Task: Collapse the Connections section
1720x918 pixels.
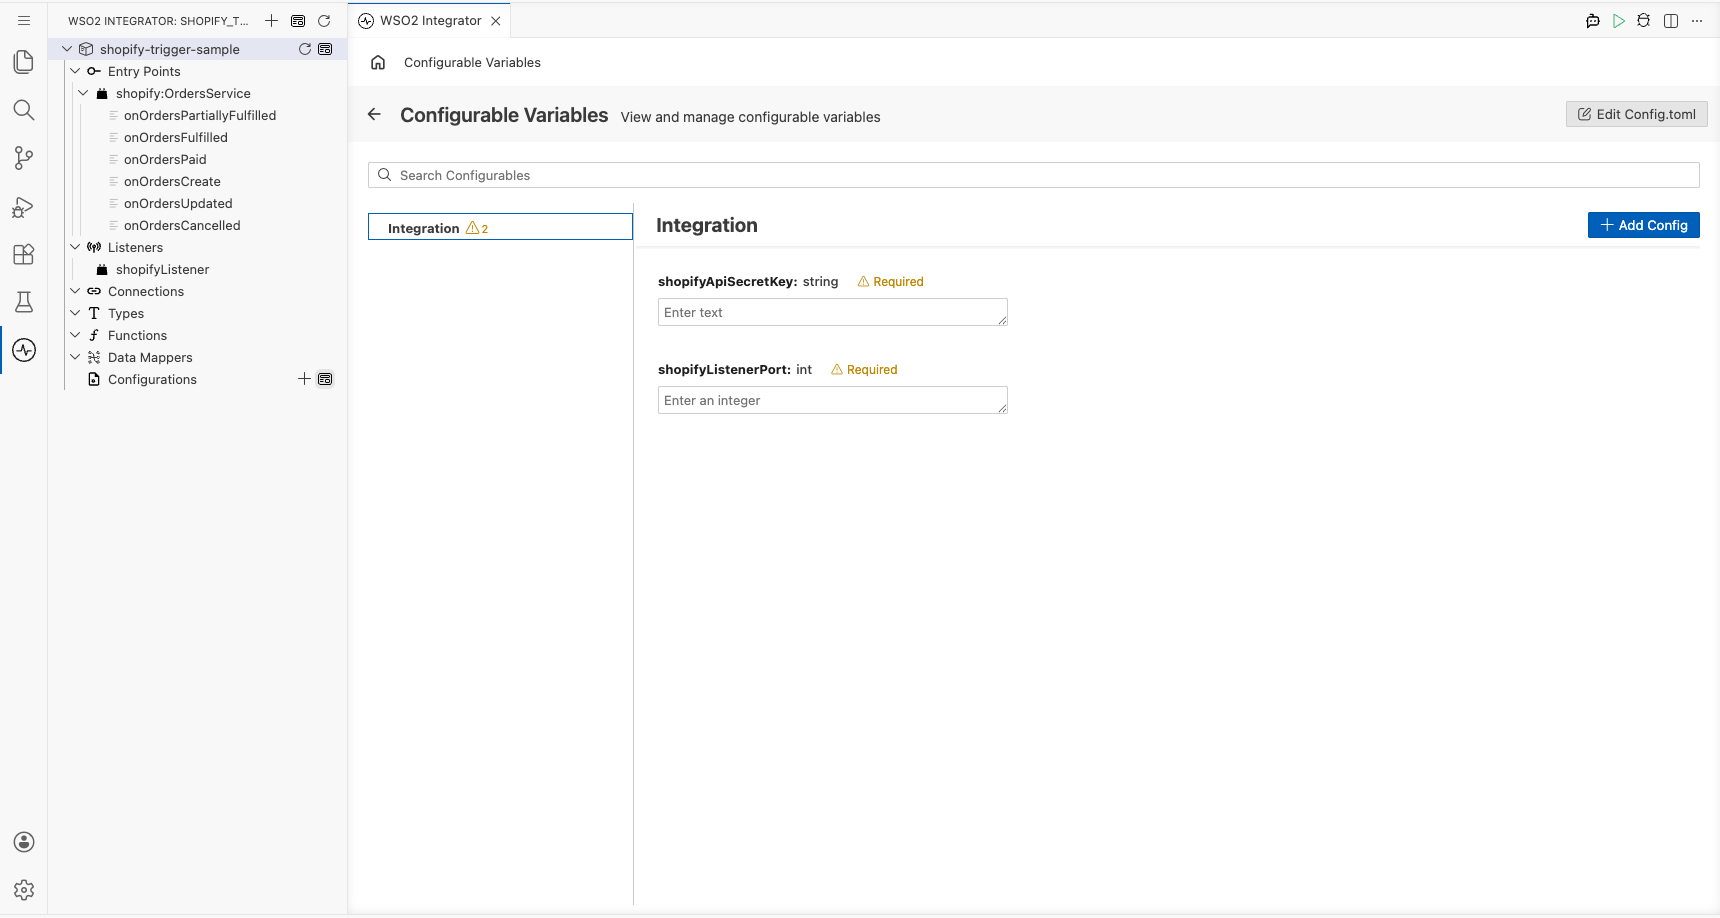Action: (75, 291)
